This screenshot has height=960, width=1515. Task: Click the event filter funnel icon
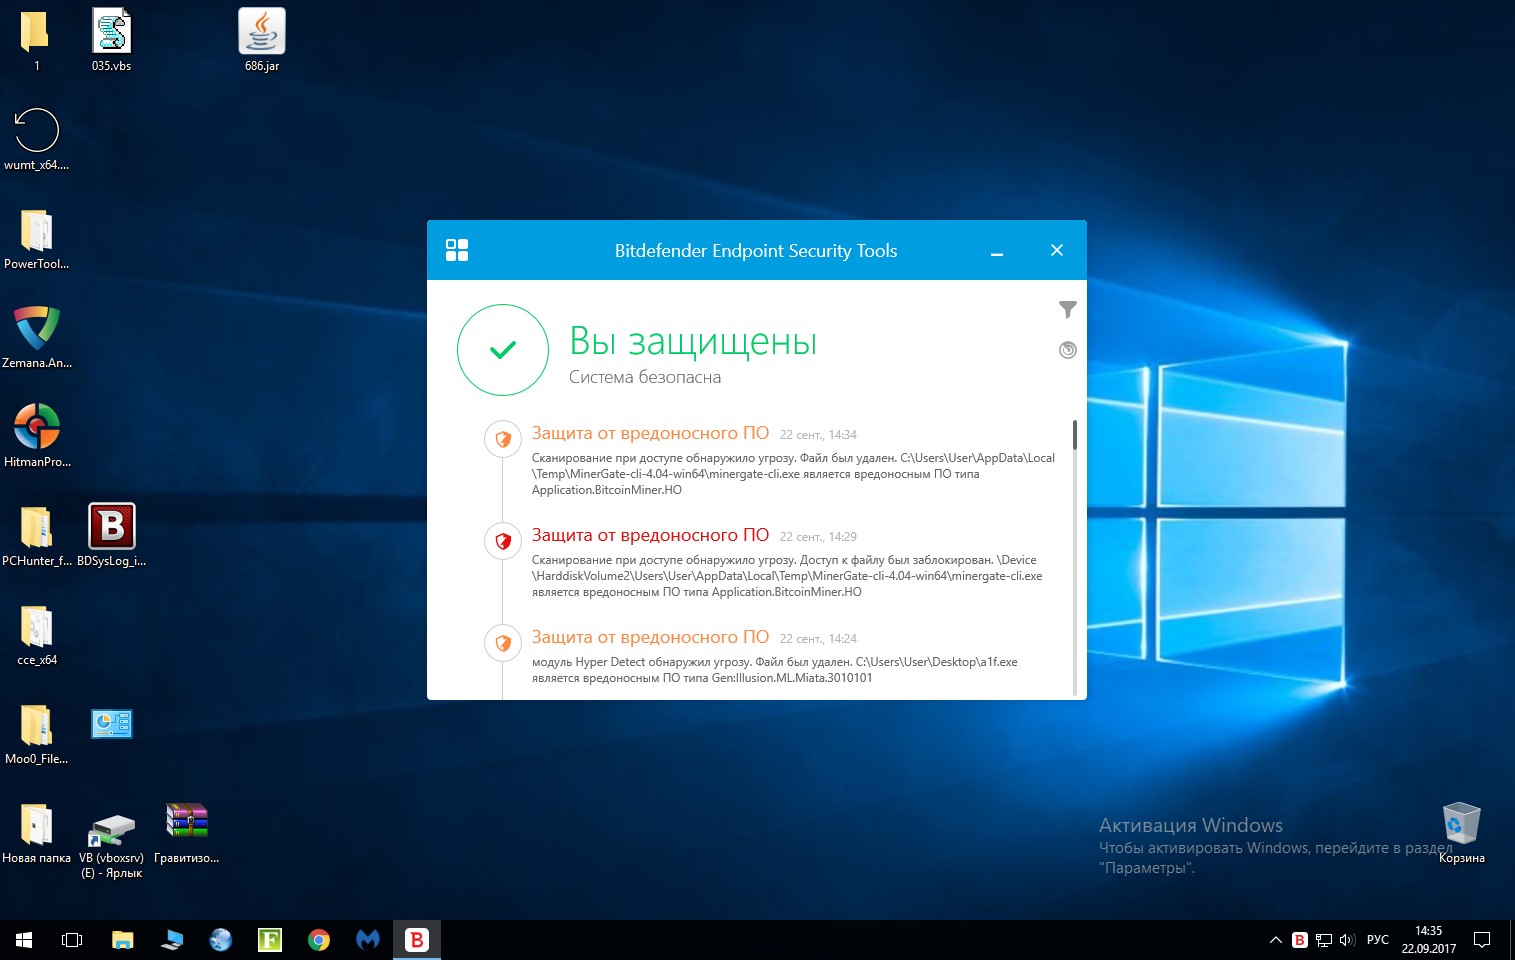click(1067, 310)
